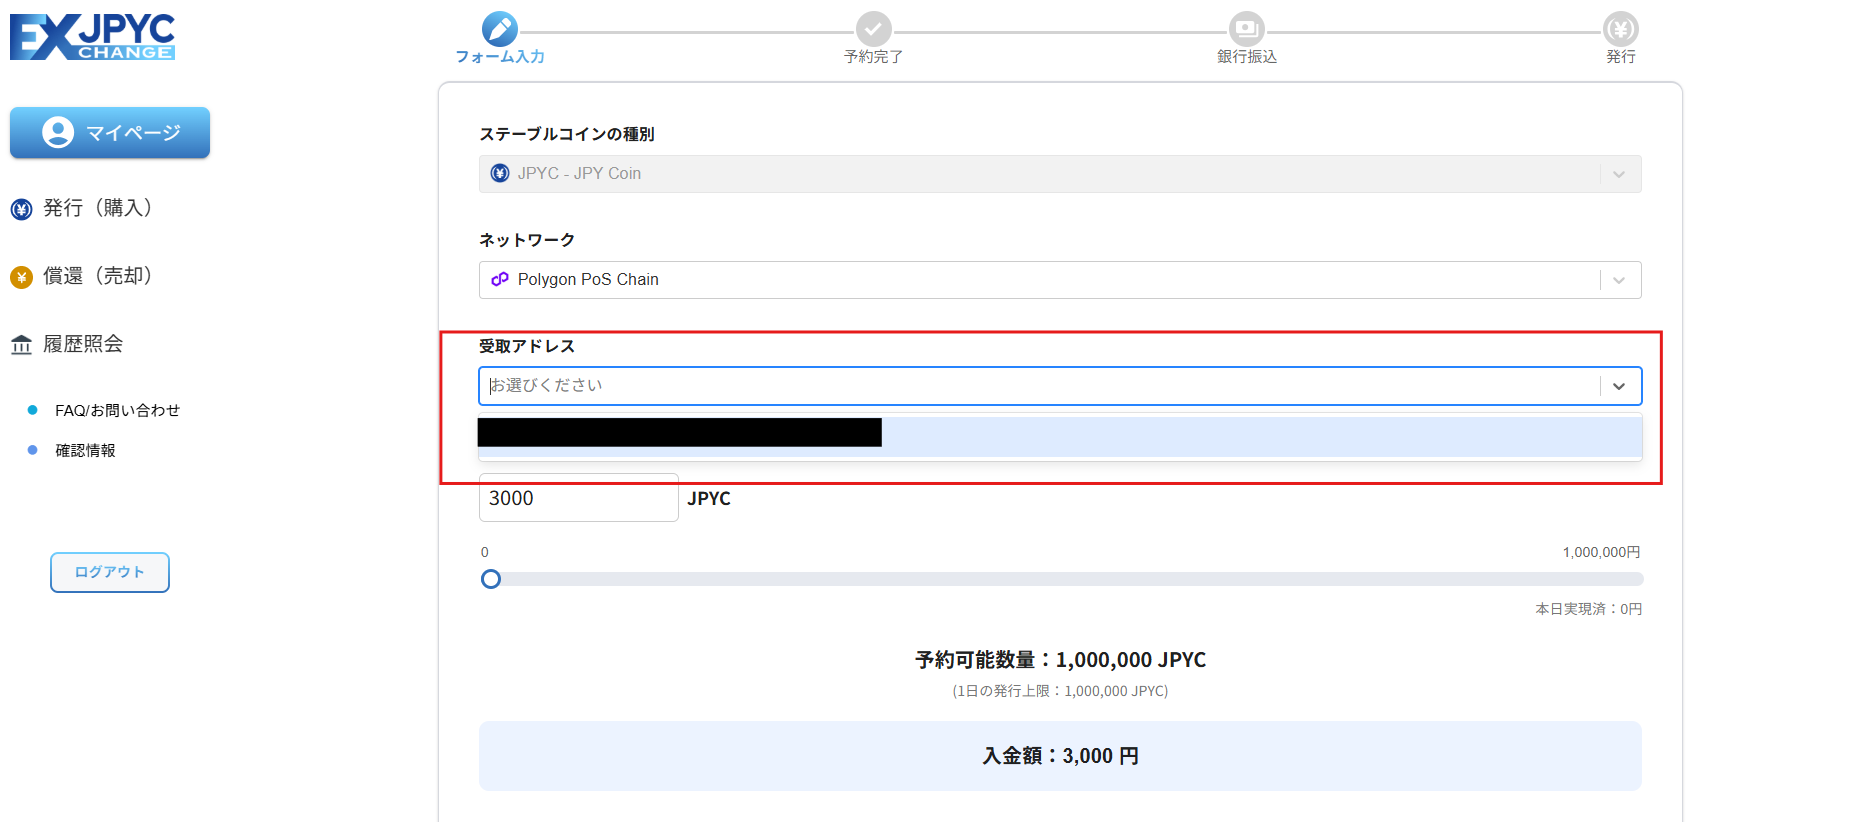This screenshot has height=822, width=1871.
Task: Click the user avatar icon in マイページ
Action: point(58,132)
